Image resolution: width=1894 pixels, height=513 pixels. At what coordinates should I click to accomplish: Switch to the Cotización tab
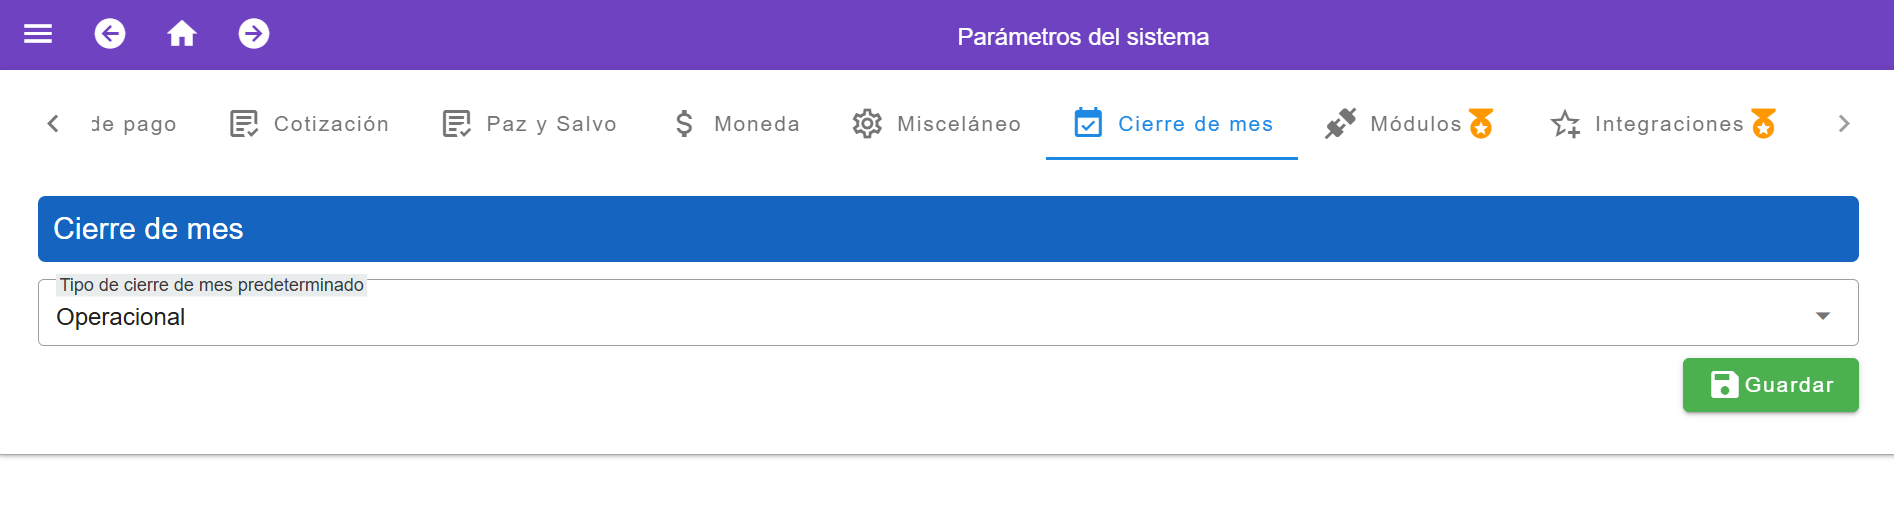(x=309, y=124)
